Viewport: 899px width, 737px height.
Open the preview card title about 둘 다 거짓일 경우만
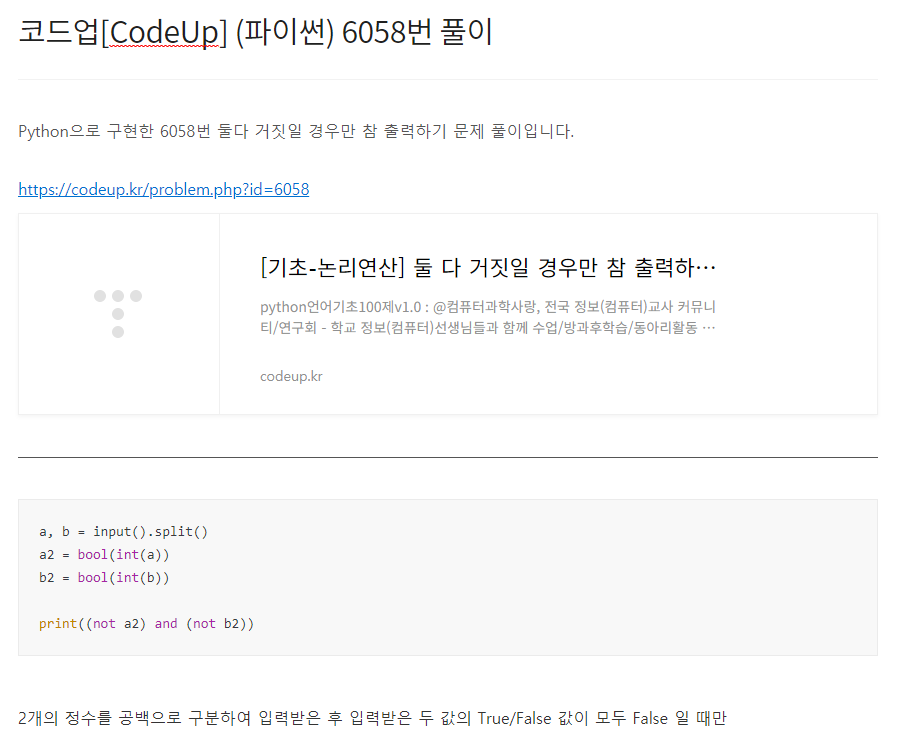[488, 267]
